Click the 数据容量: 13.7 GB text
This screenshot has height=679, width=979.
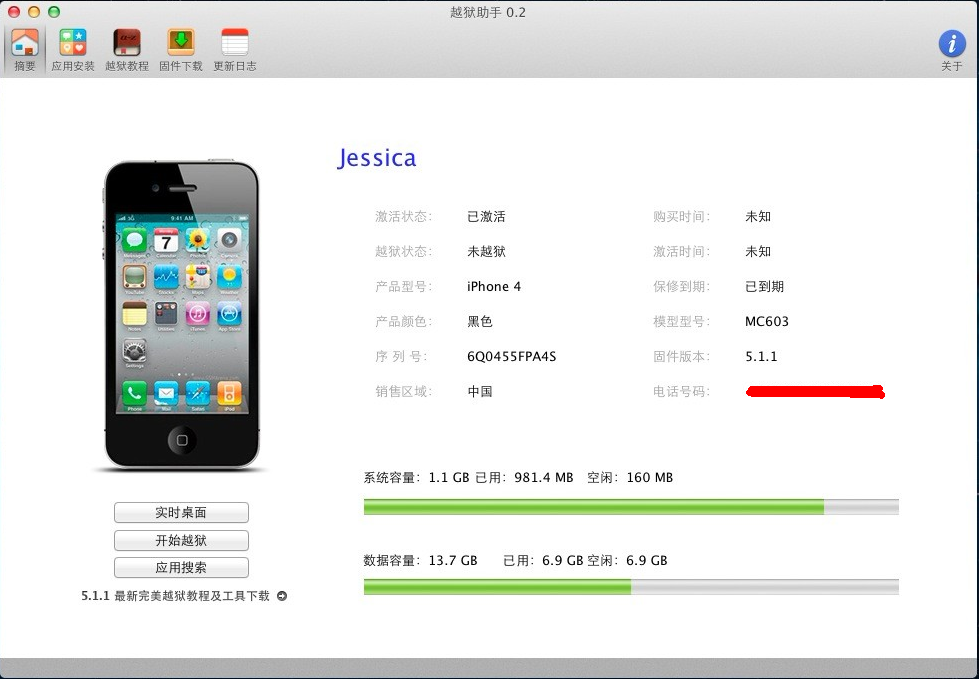420,560
